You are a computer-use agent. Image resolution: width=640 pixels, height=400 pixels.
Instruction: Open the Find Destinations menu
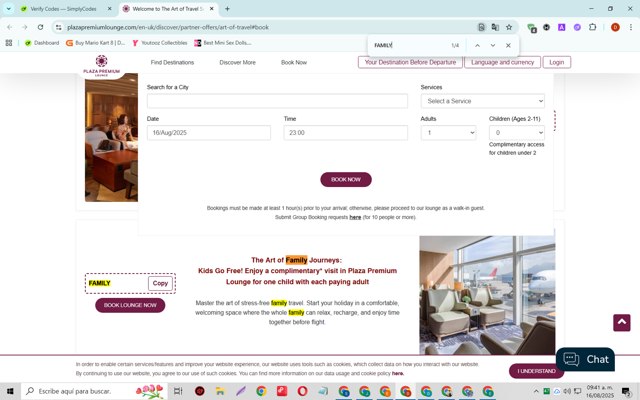click(172, 62)
